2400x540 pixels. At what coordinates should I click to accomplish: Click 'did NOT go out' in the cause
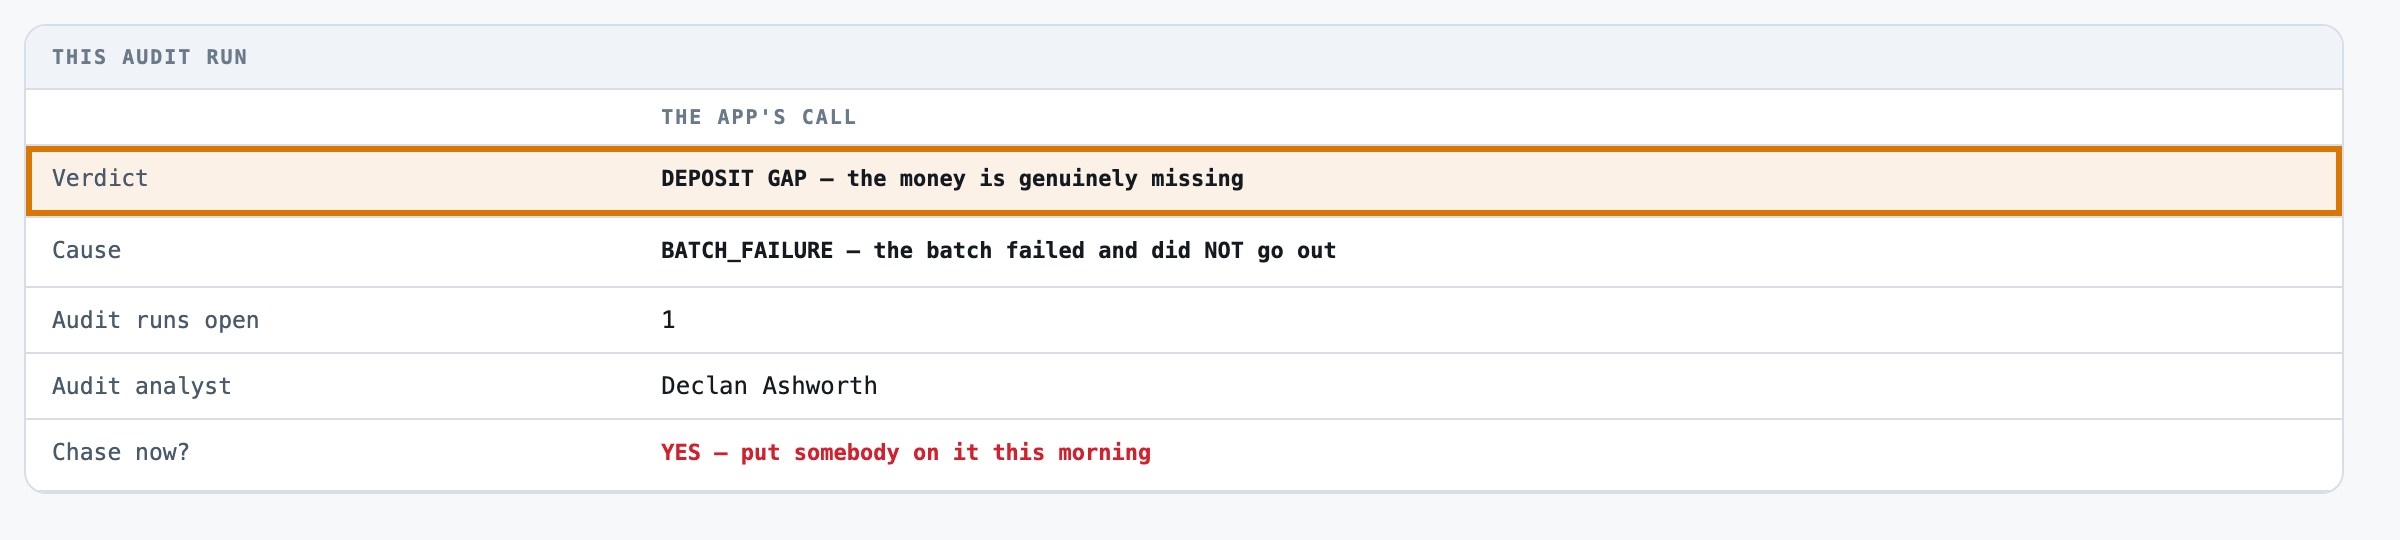pos(1243,250)
